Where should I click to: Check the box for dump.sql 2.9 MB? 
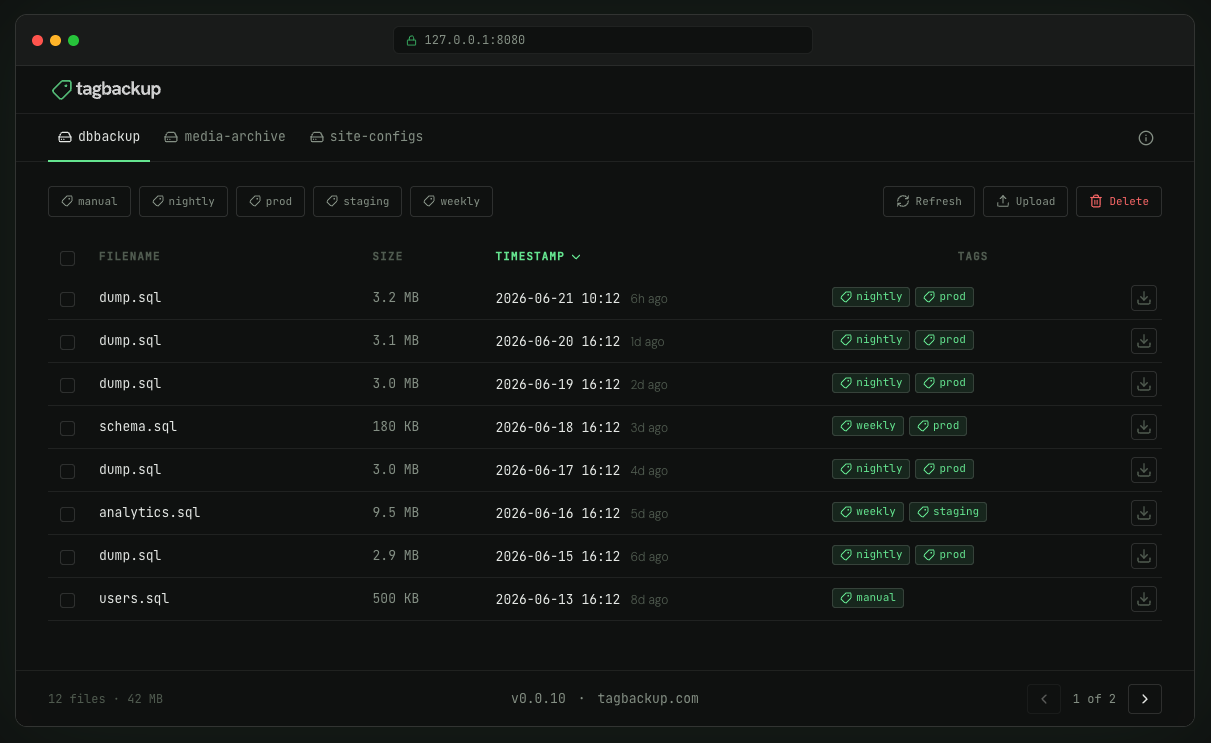click(x=67, y=557)
